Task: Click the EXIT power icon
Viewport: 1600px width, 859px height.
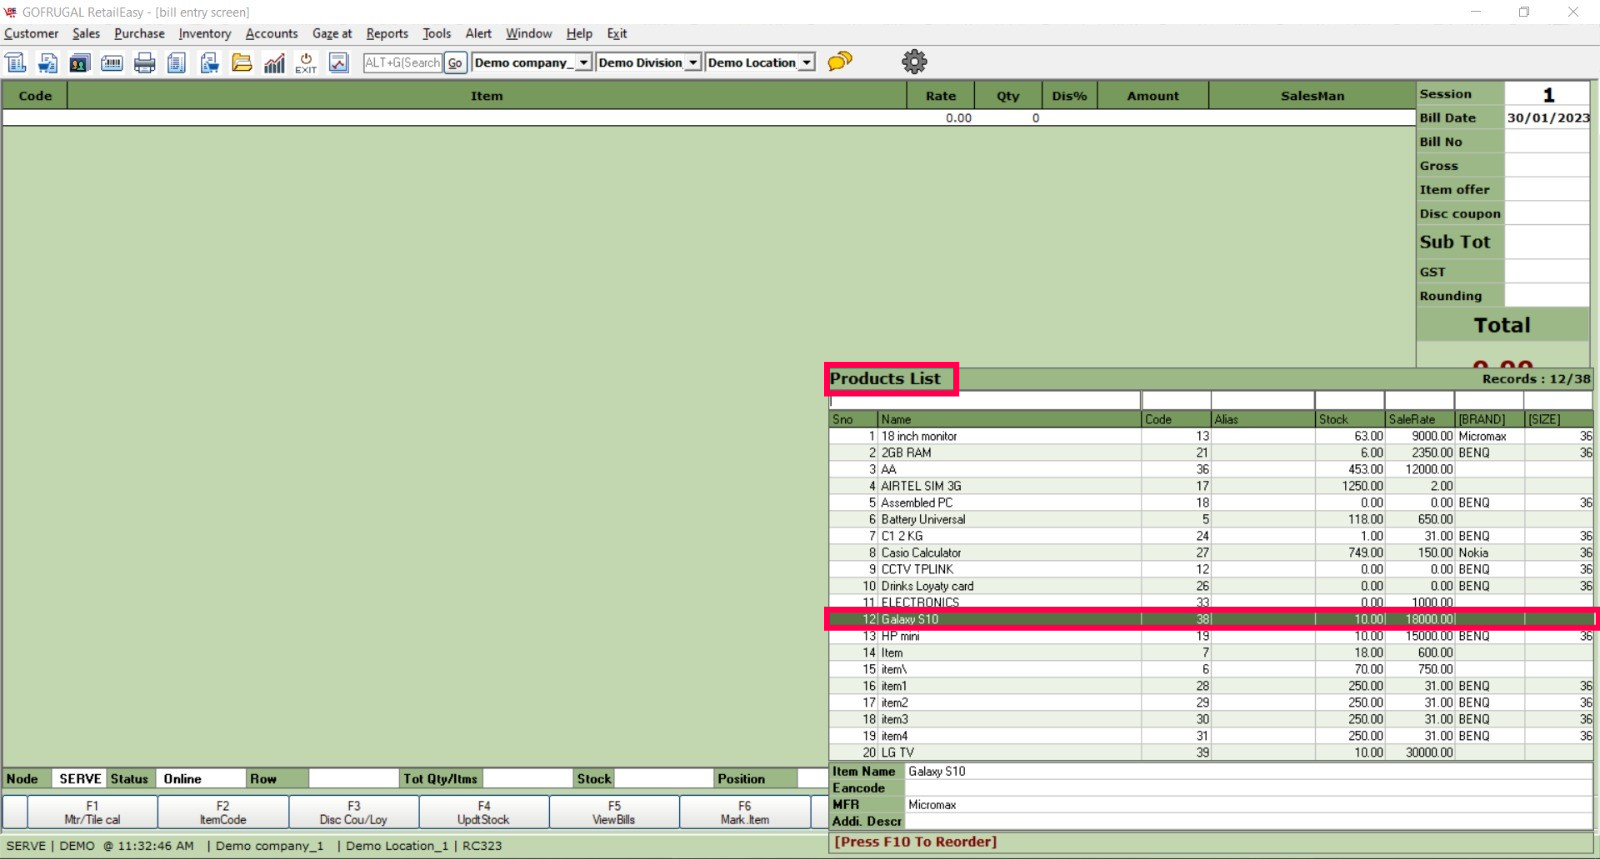Action: 306,63
